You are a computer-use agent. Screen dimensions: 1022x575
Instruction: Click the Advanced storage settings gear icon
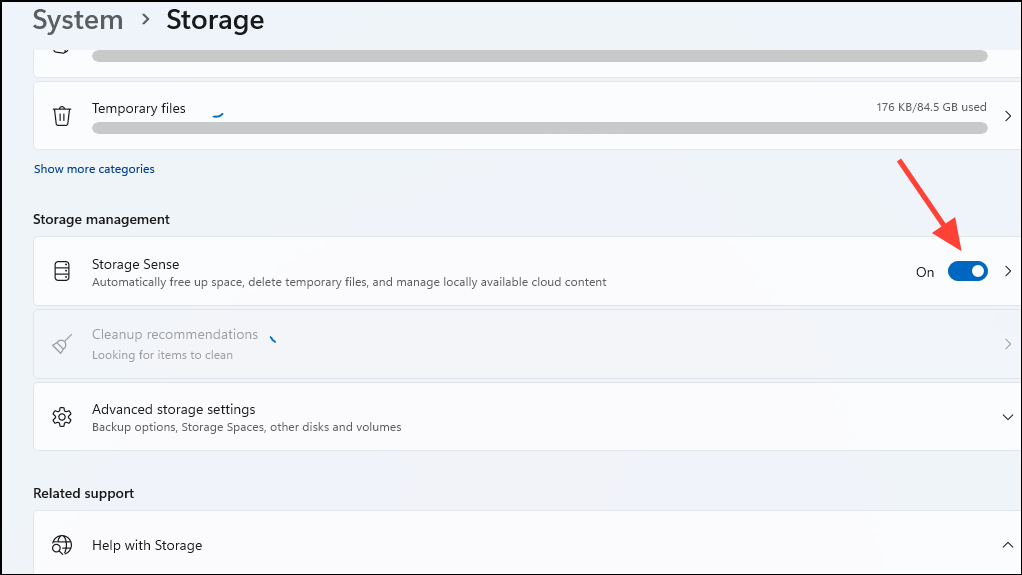click(x=62, y=416)
